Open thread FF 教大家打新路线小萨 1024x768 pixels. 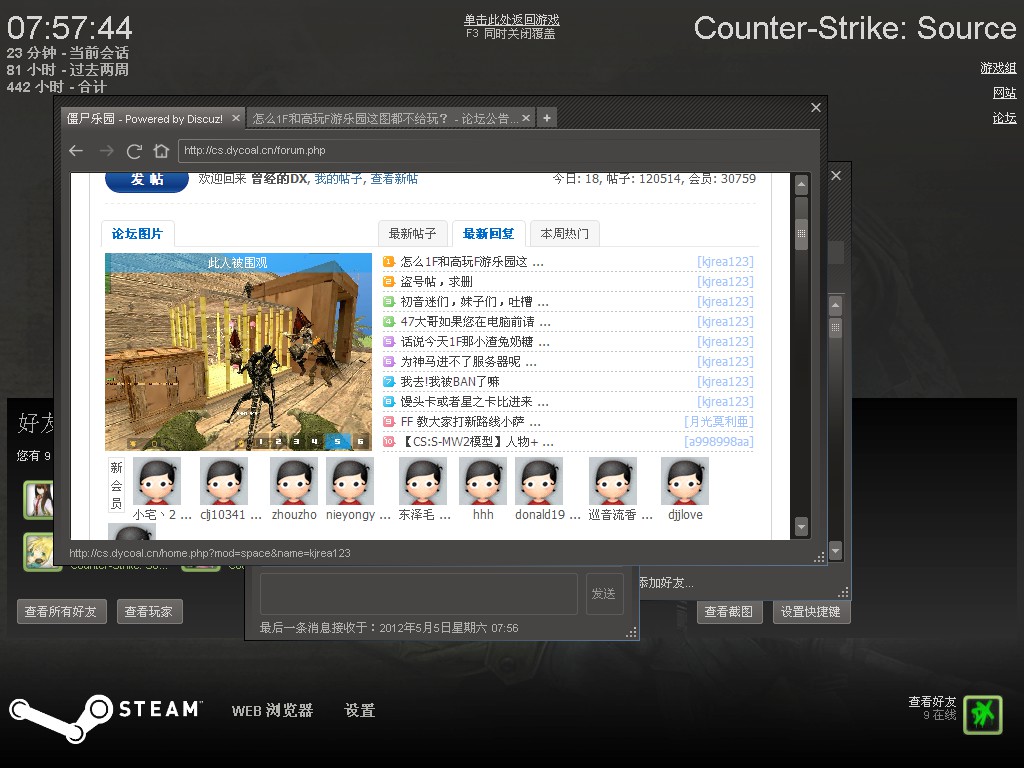[x=471, y=422]
